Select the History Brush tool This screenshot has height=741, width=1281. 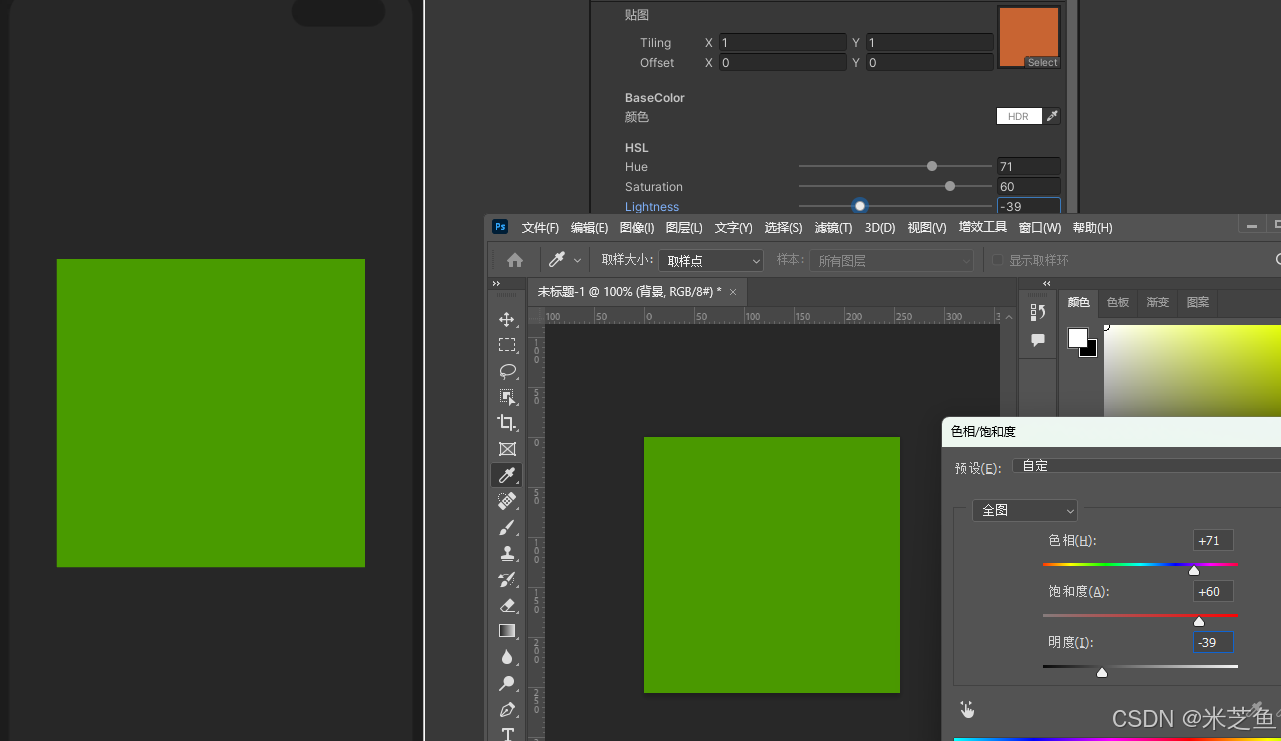point(507,579)
